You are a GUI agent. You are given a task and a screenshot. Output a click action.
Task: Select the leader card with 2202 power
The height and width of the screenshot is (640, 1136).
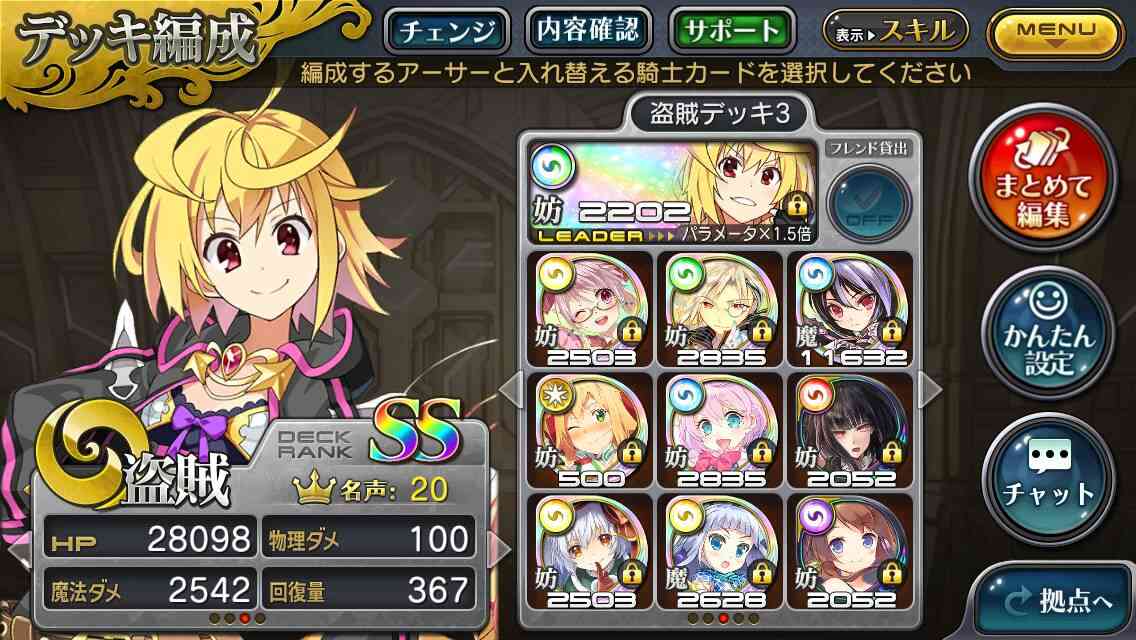pyautogui.click(x=674, y=191)
